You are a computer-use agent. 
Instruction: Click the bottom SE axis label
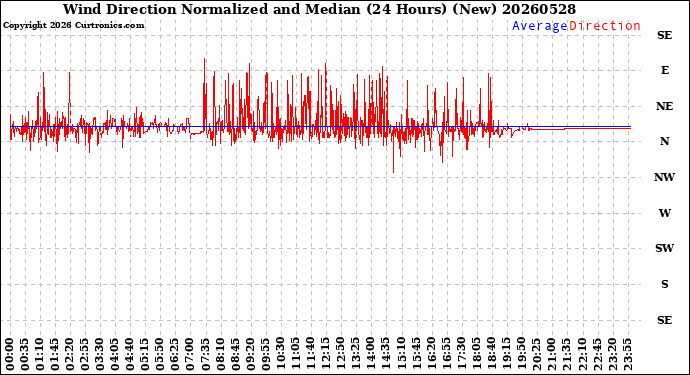pos(664,320)
